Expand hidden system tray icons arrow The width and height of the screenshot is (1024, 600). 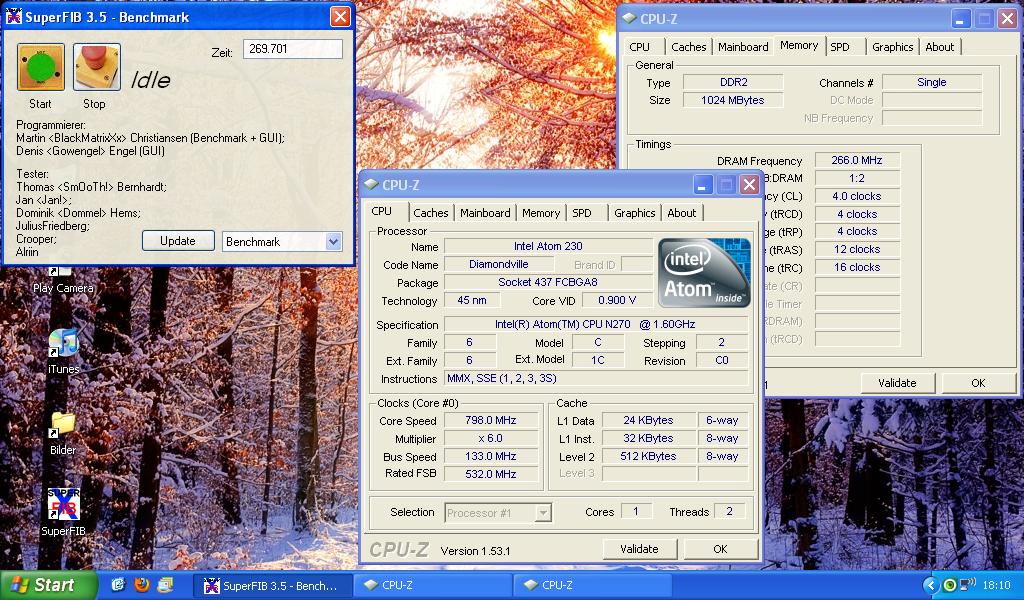pos(931,586)
